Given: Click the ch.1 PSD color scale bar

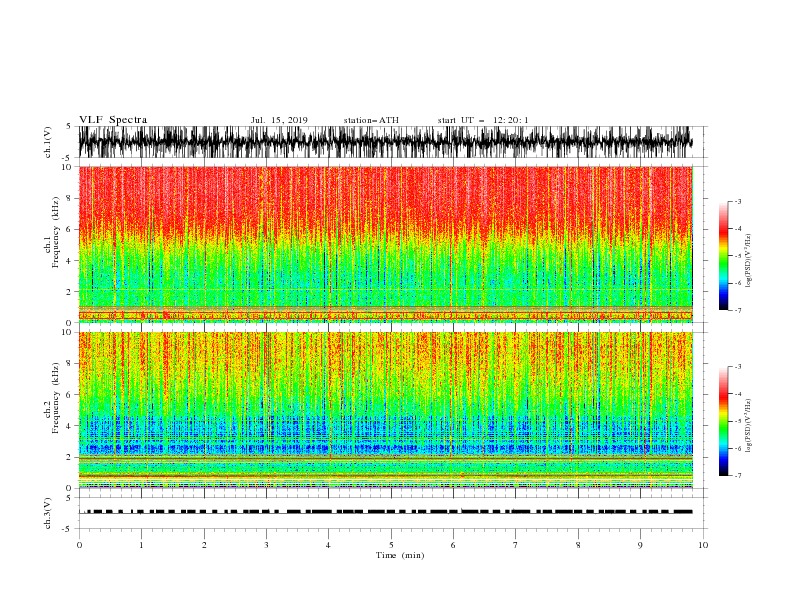Looking at the screenshot, I should click(x=723, y=256).
